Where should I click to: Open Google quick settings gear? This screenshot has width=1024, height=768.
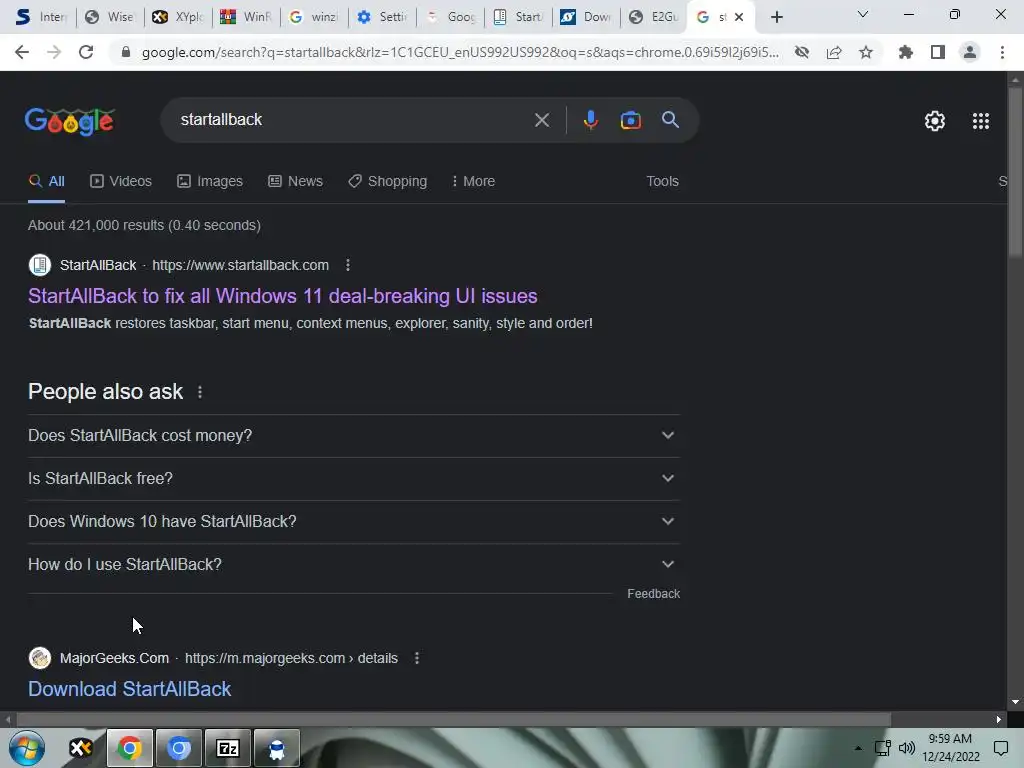pos(935,121)
